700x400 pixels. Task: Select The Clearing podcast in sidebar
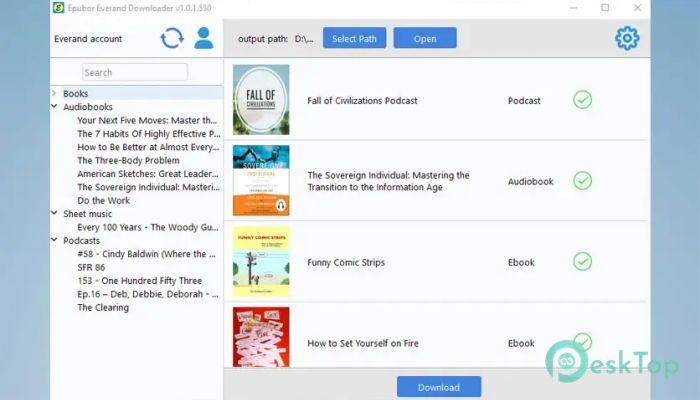click(103, 308)
